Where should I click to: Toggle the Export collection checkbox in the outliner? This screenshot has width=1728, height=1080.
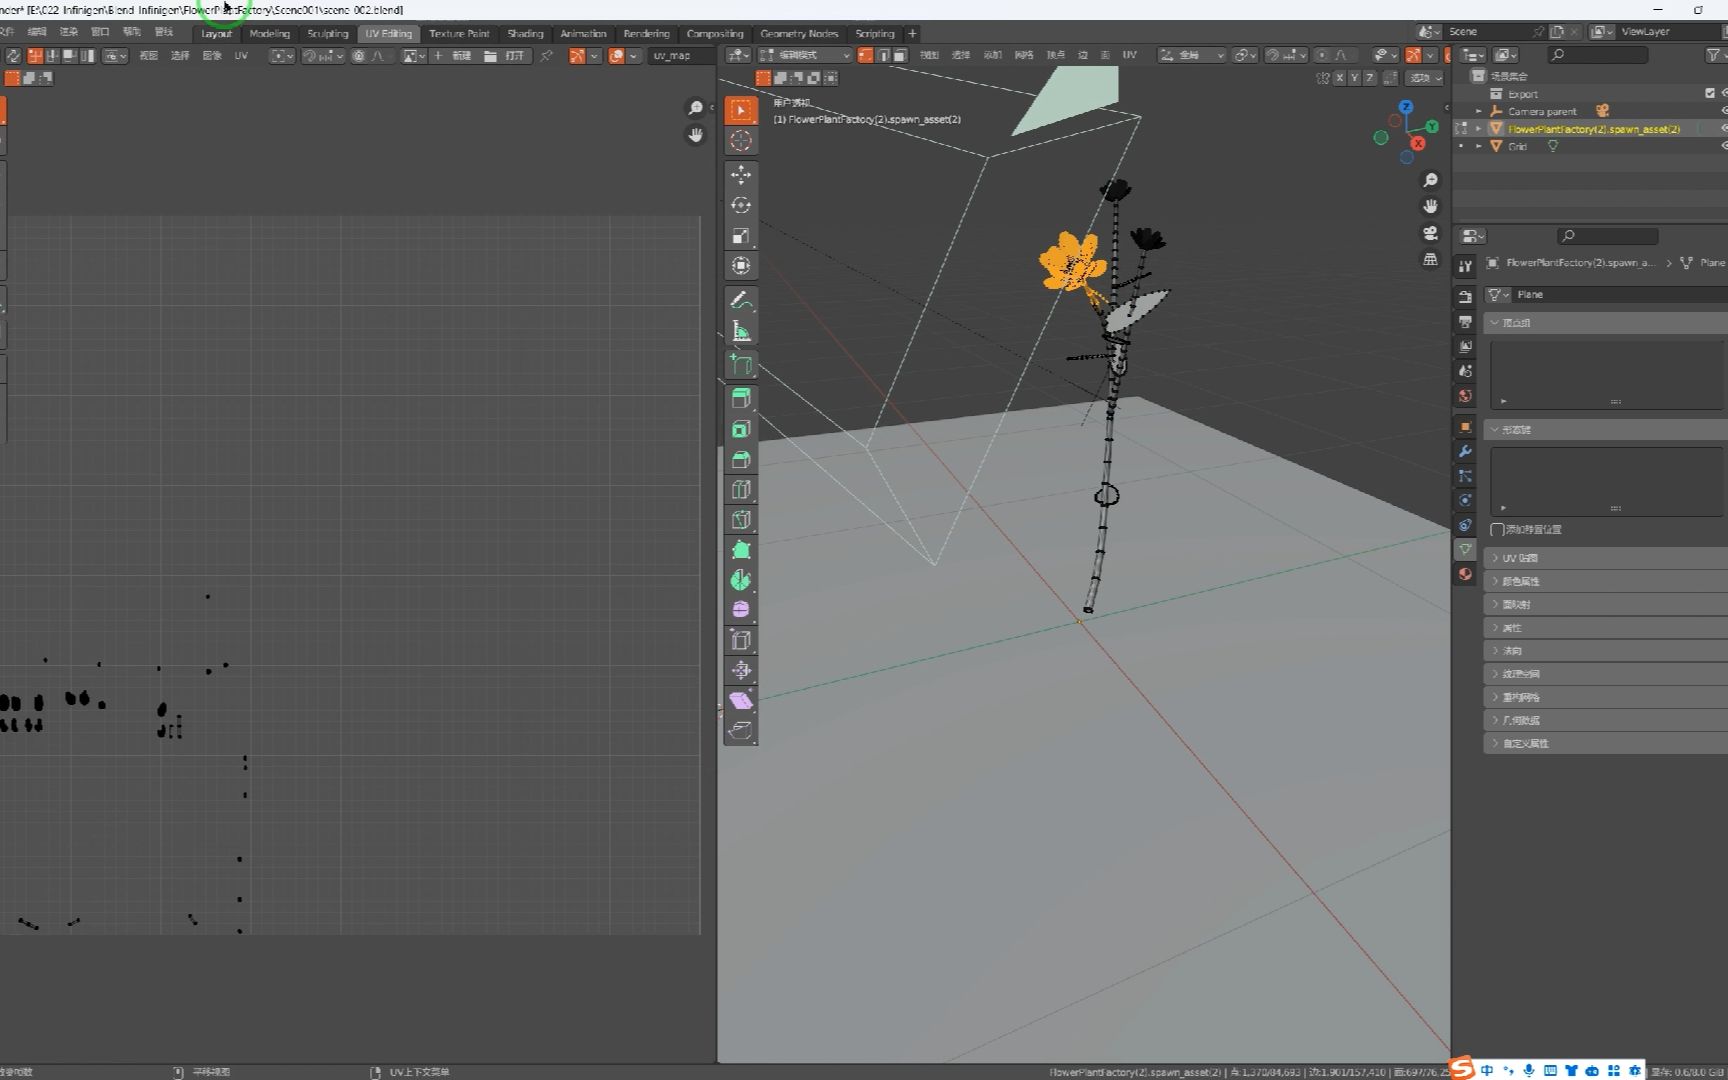[x=1711, y=93]
